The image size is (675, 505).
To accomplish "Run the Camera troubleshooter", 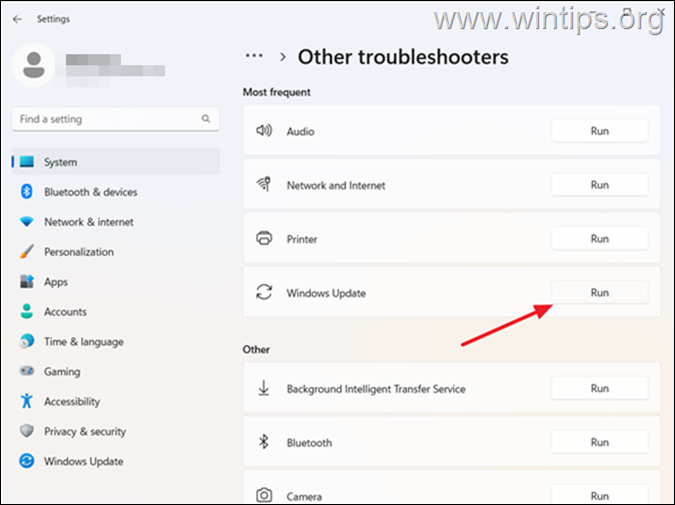I will point(600,495).
